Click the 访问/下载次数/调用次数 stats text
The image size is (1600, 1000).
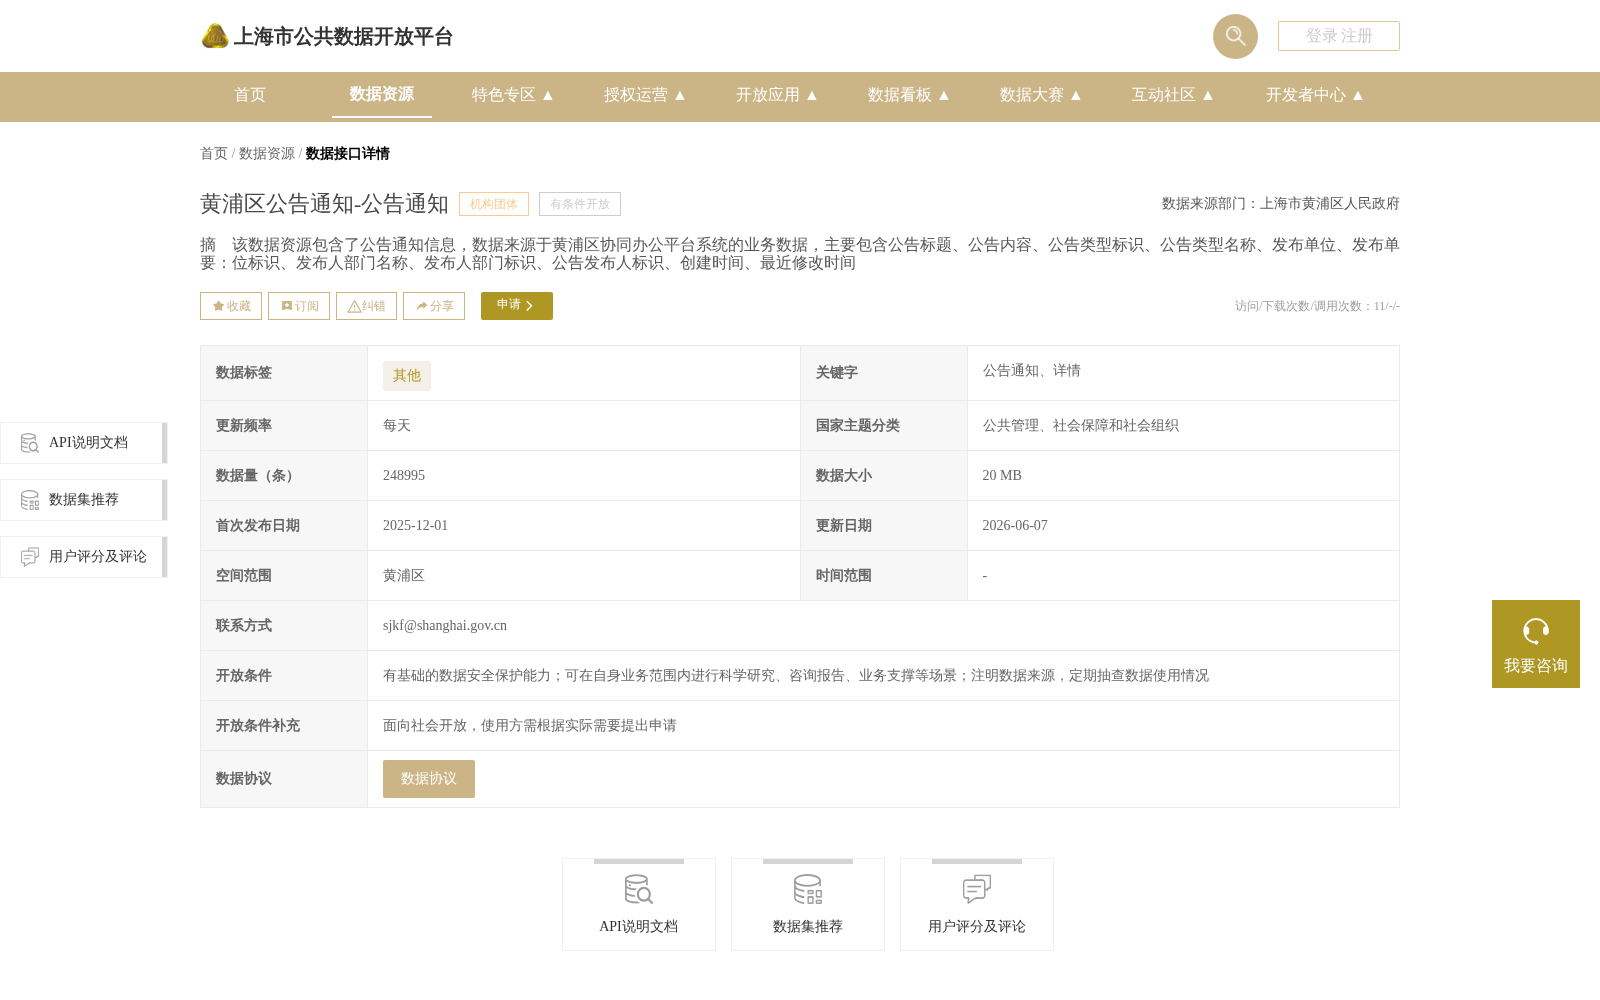click(x=1317, y=306)
